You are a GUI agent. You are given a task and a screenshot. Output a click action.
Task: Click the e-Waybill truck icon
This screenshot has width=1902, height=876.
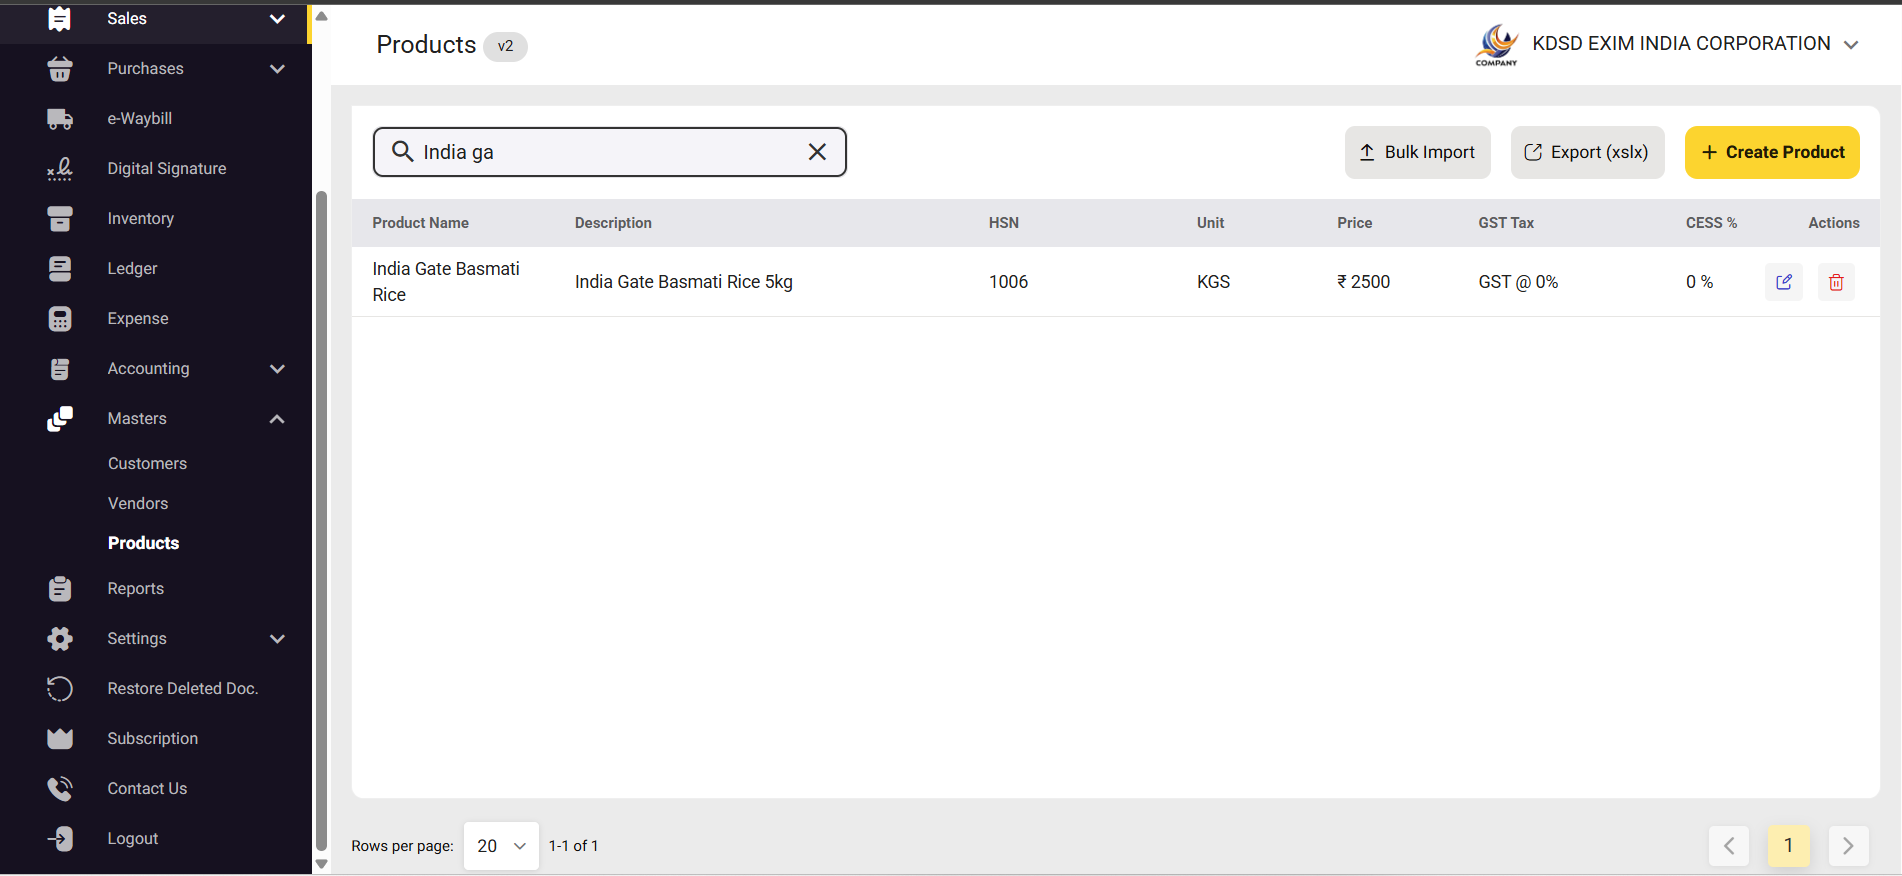(60, 119)
